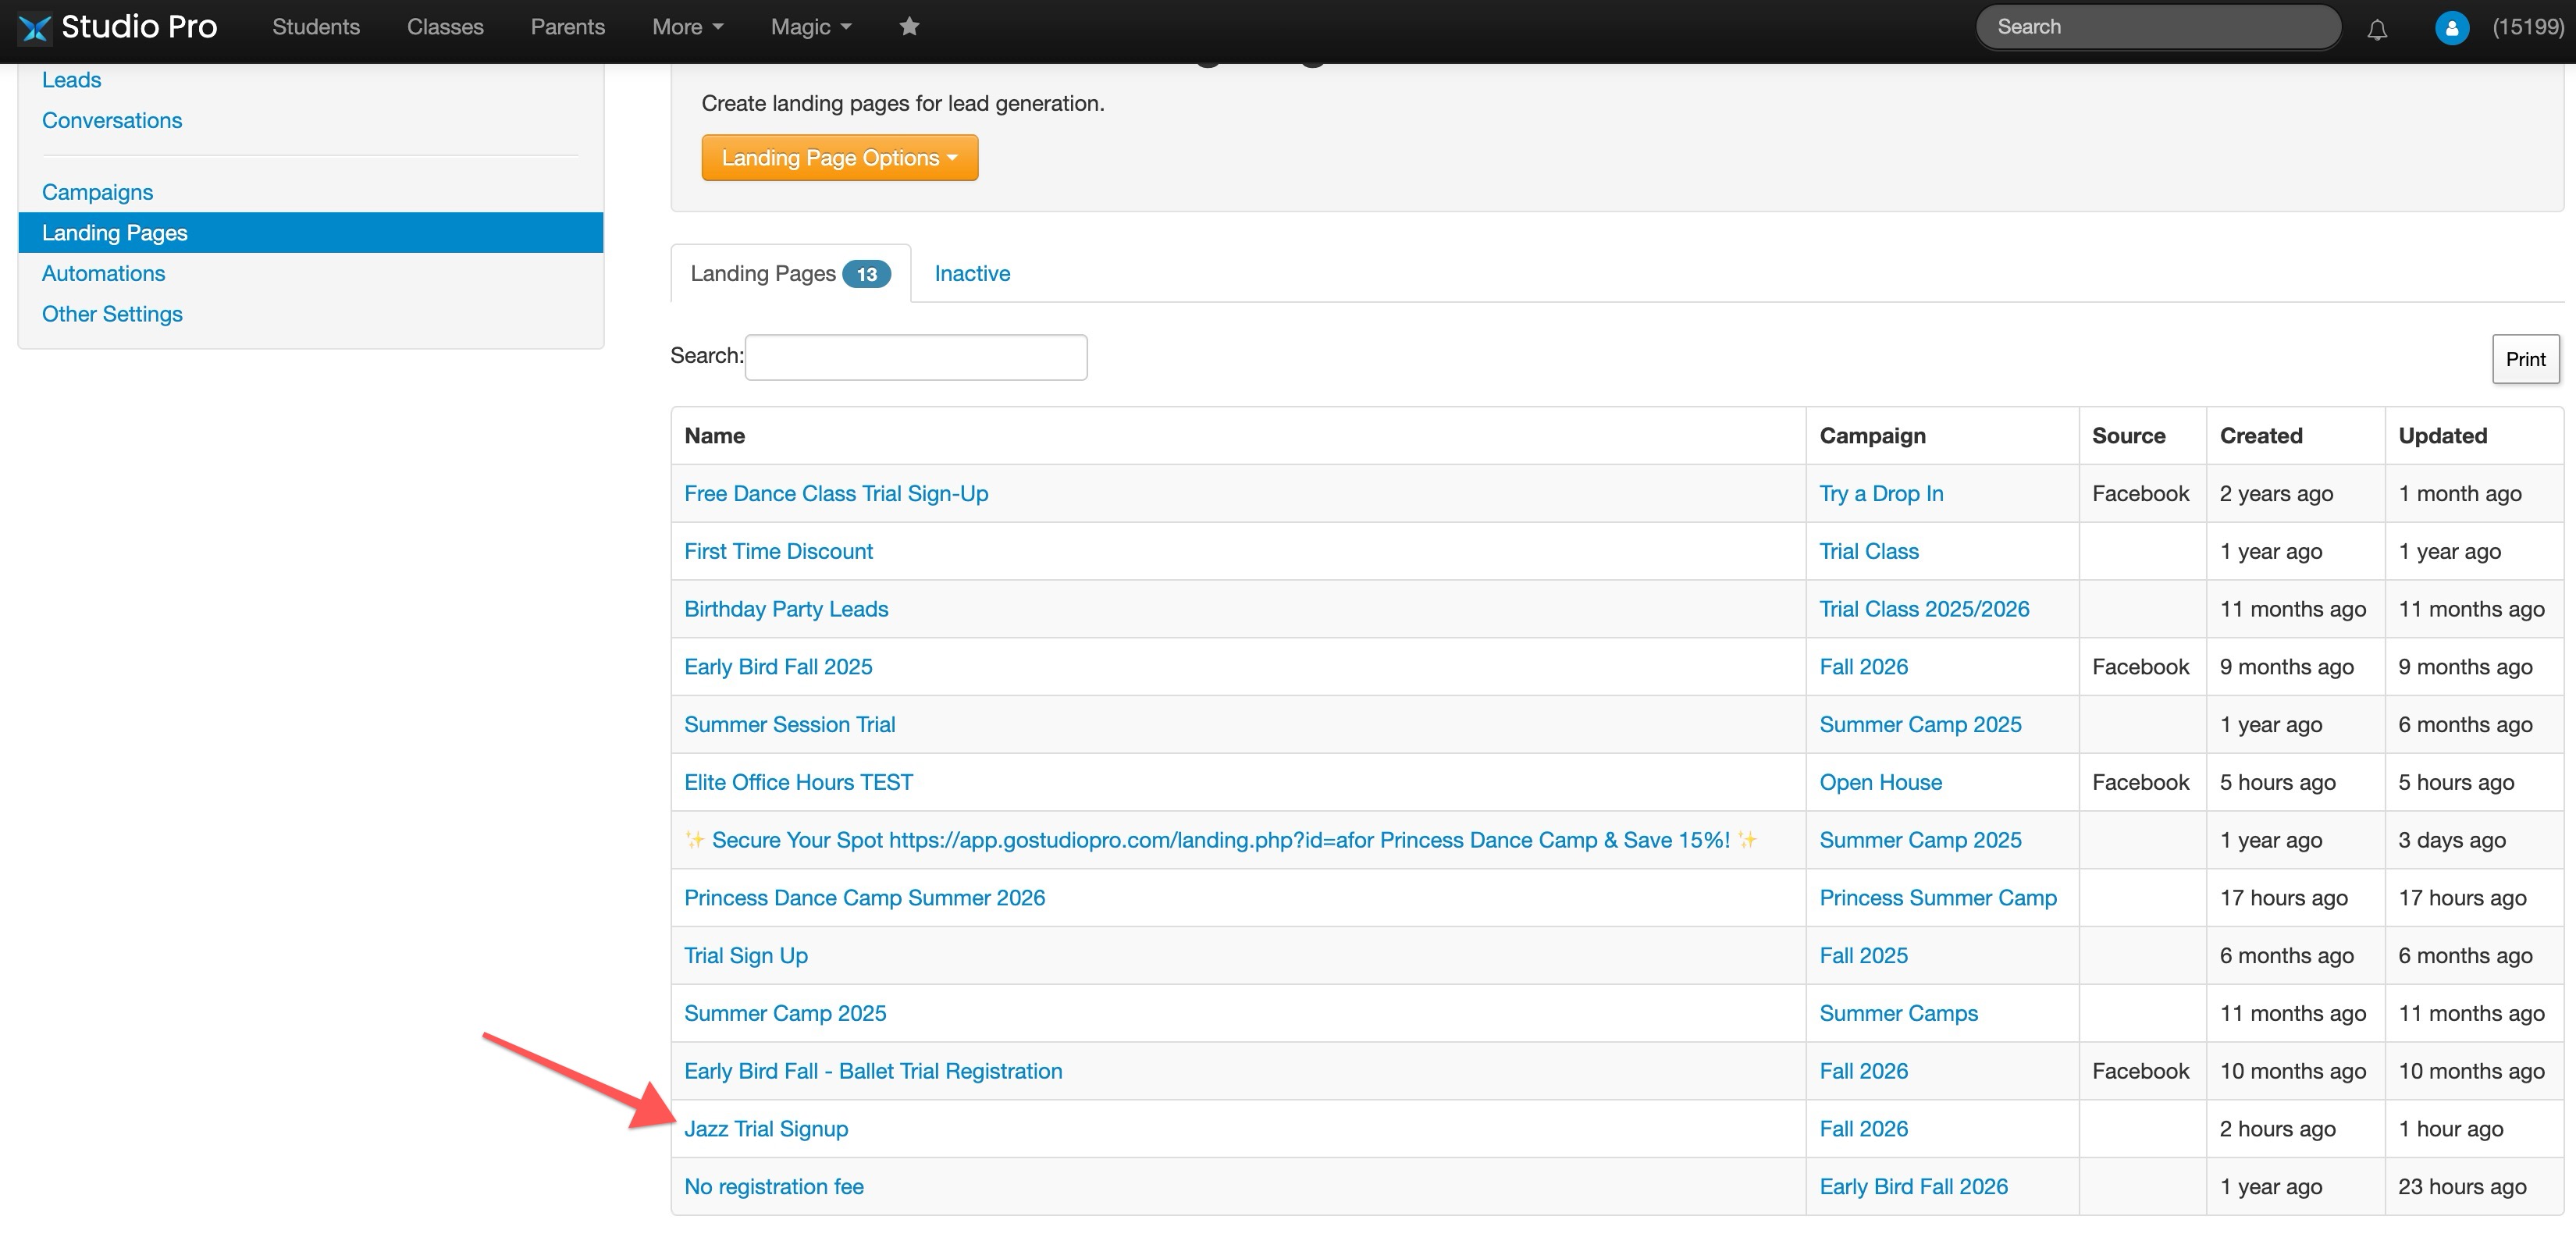Open Trial Class 2025/2026 campaign

[x=1924, y=609]
